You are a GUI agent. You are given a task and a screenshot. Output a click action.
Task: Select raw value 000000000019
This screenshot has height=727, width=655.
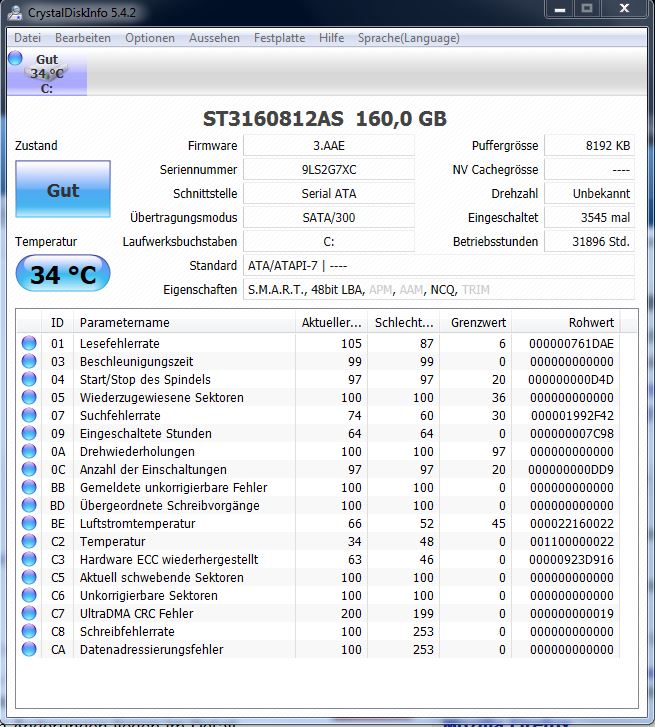click(x=572, y=613)
